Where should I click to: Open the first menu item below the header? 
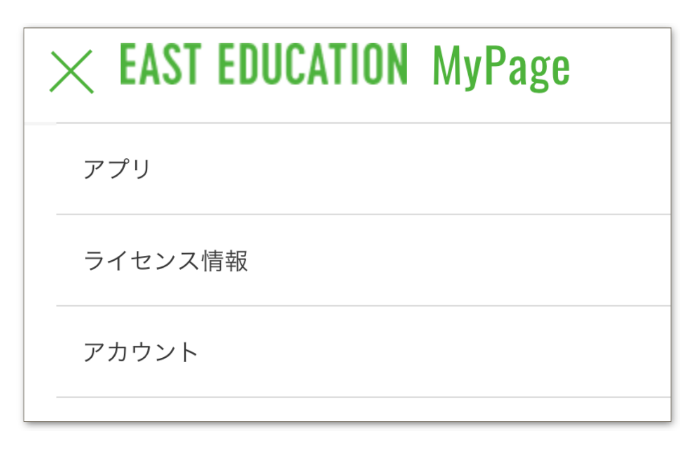click(x=363, y=169)
